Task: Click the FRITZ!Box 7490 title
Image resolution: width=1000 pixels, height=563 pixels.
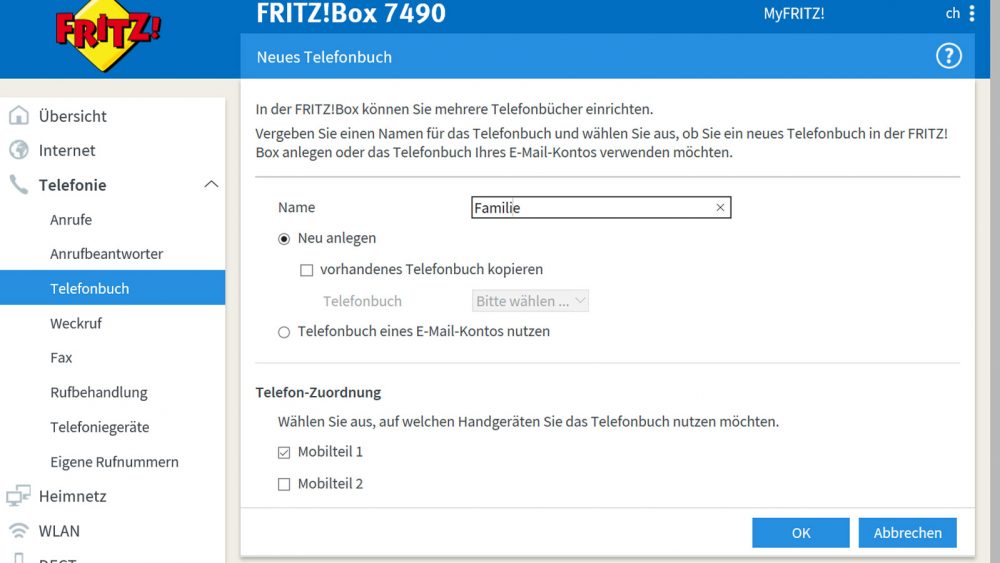Action: coord(351,13)
